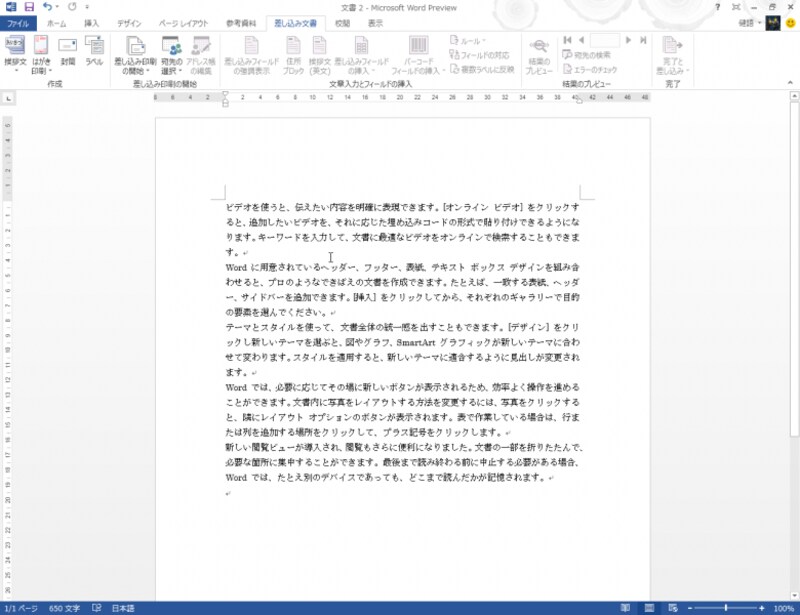Select the 封筒 (Envelopes) tool

coord(67,48)
